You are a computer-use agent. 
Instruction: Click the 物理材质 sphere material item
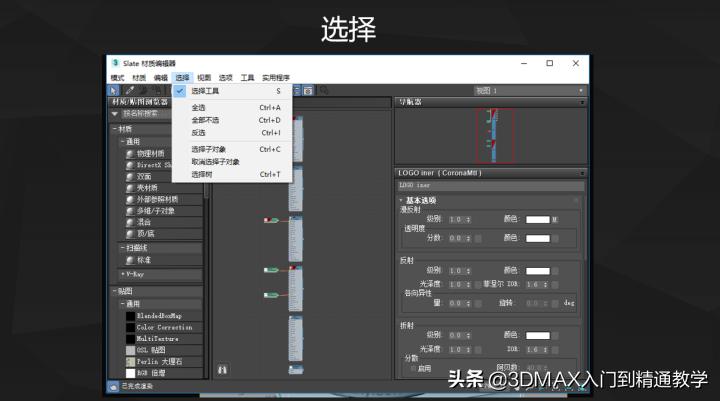pyautogui.click(x=150, y=153)
